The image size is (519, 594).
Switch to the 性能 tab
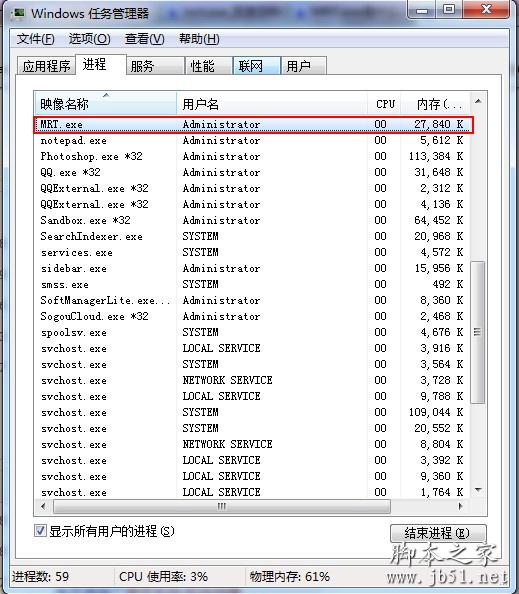pos(209,66)
